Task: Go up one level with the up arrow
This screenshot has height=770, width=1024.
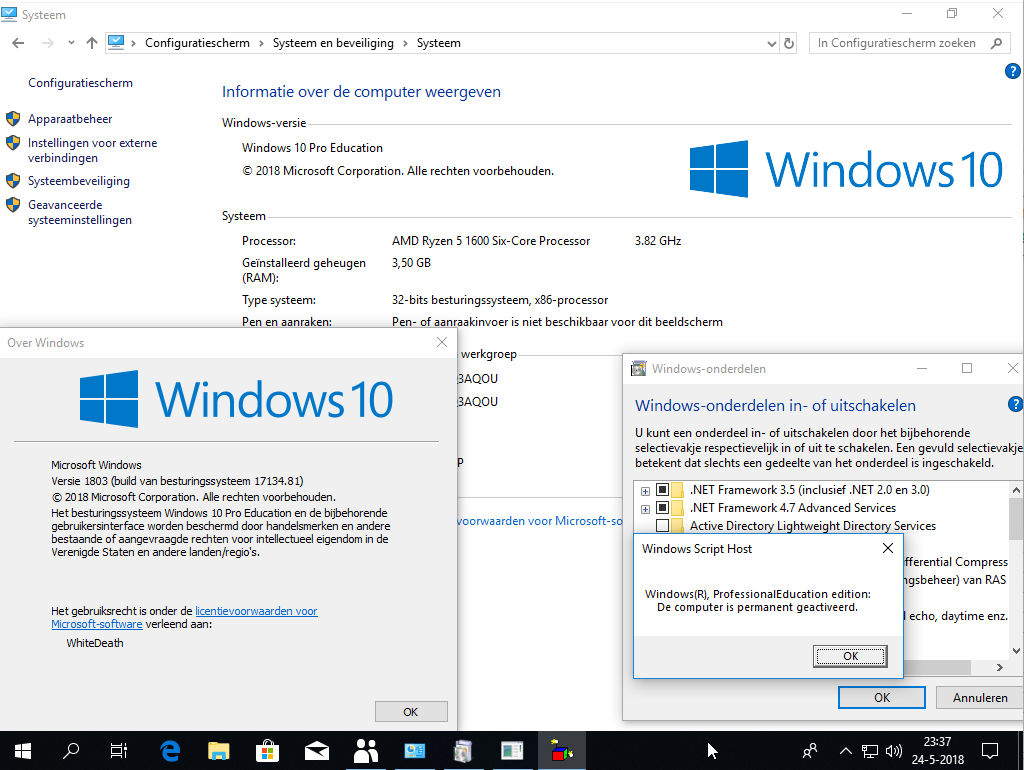Action: coord(91,43)
